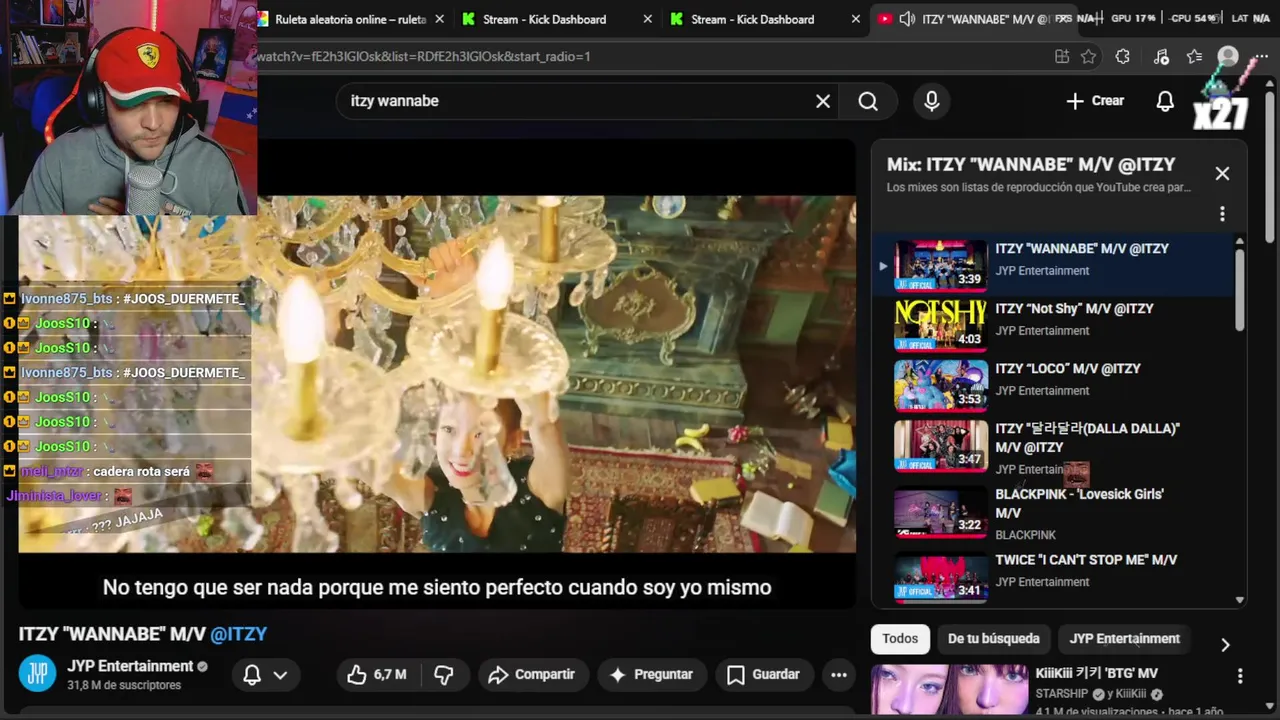Select ITZY WANNABE title in playlist
The image size is (1280, 720).
click(x=1082, y=249)
